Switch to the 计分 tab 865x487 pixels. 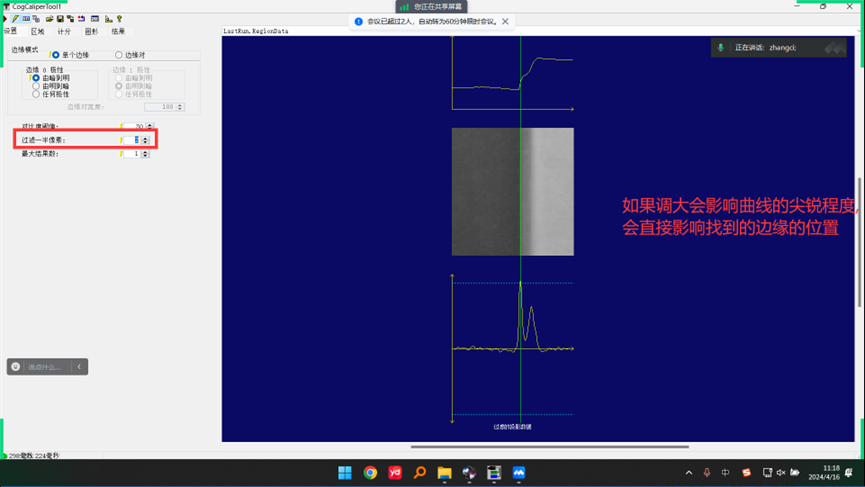(x=65, y=31)
